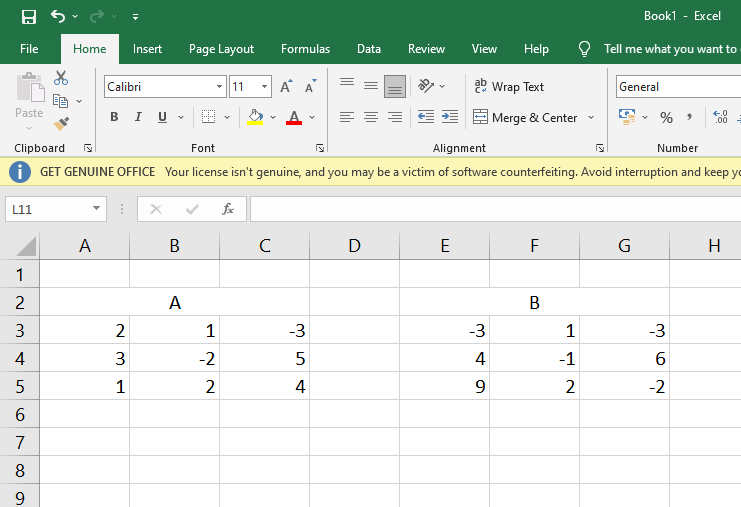This screenshot has height=507, width=741.
Task: Apply Accounting Number Format icon
Action: tap(627, 117)
